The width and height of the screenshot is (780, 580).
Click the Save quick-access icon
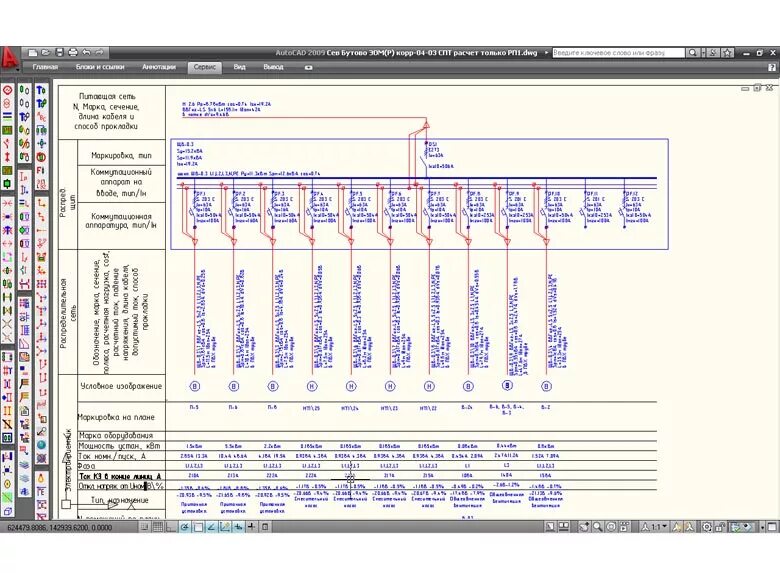59,52
